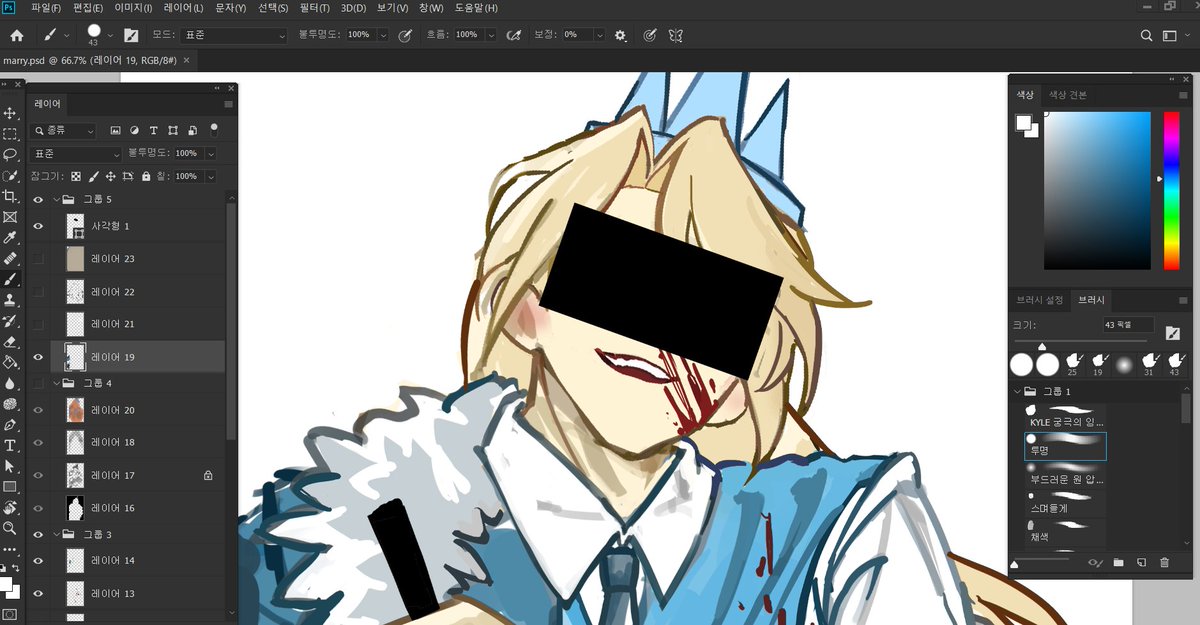Open symmetry paint butterfly options
The width and height of the screenshot is (1200, 625).
pos(676,35)
